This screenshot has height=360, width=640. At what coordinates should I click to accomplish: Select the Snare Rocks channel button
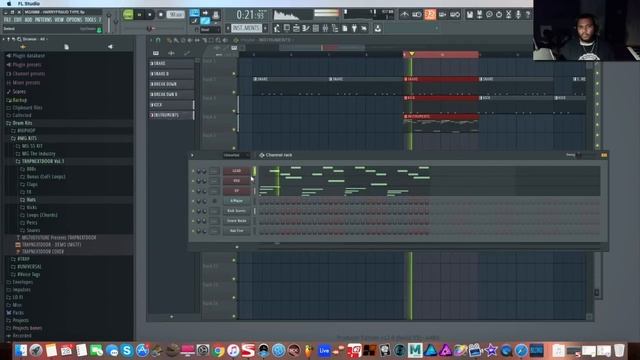click(x=237, y=221)
